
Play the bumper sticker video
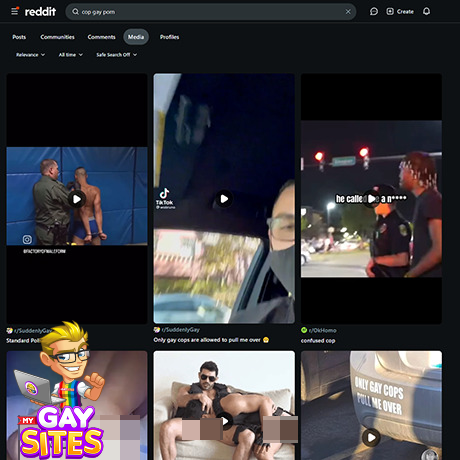(371, 437)
